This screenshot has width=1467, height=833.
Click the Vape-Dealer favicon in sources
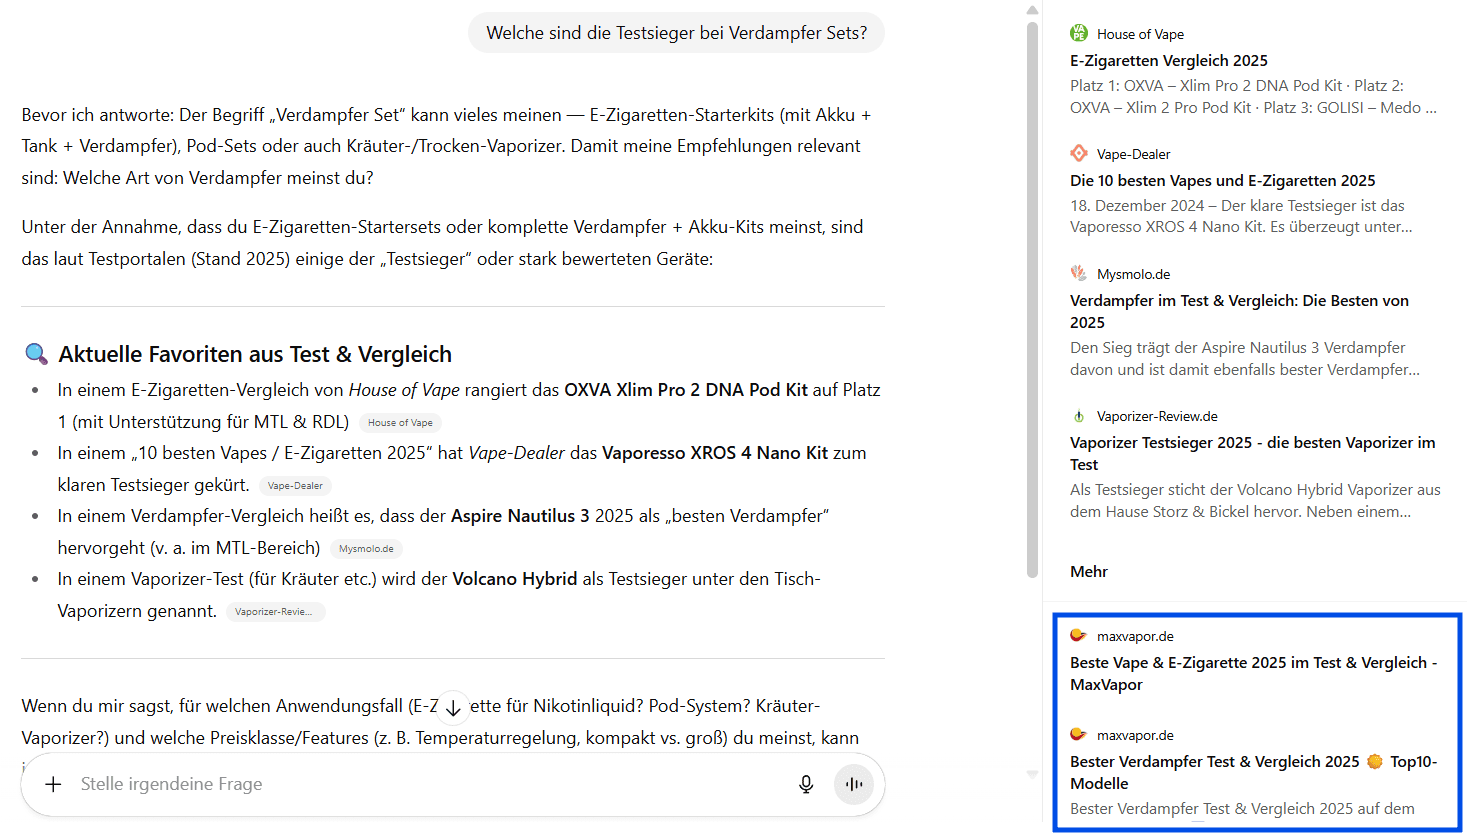click(x=1079, y=153)
